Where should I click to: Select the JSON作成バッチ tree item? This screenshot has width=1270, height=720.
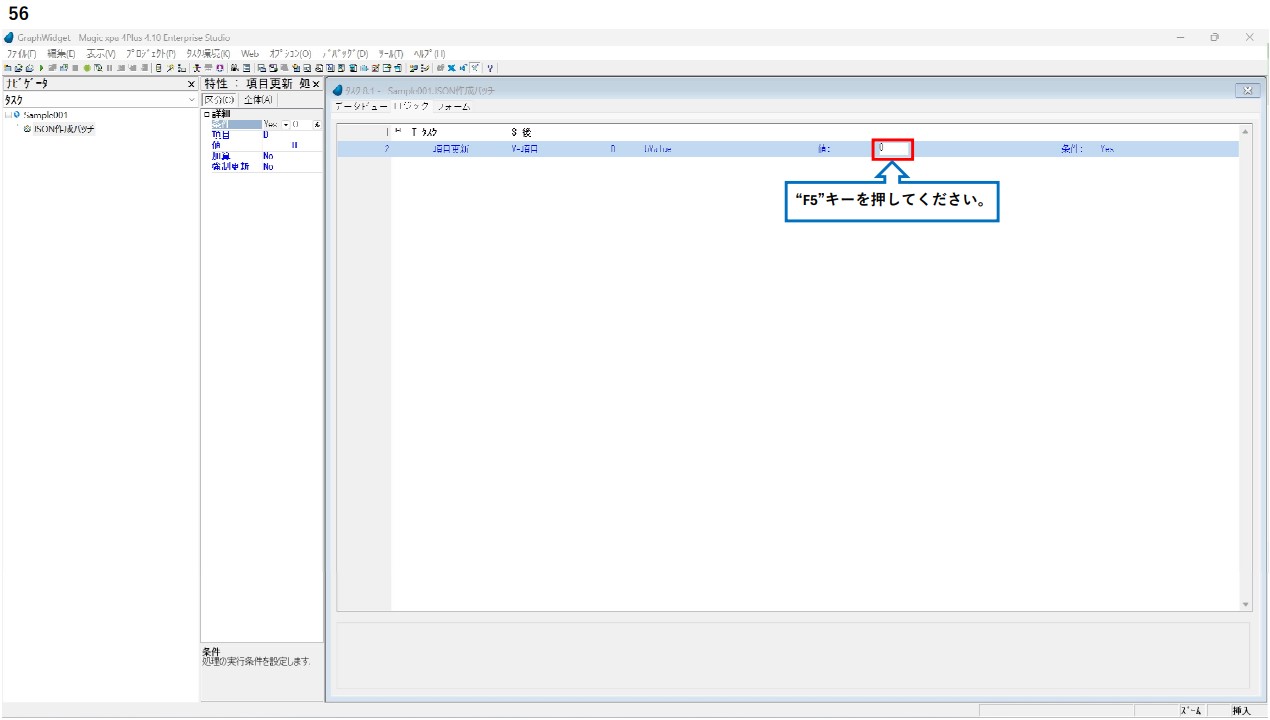pos(65,129)
